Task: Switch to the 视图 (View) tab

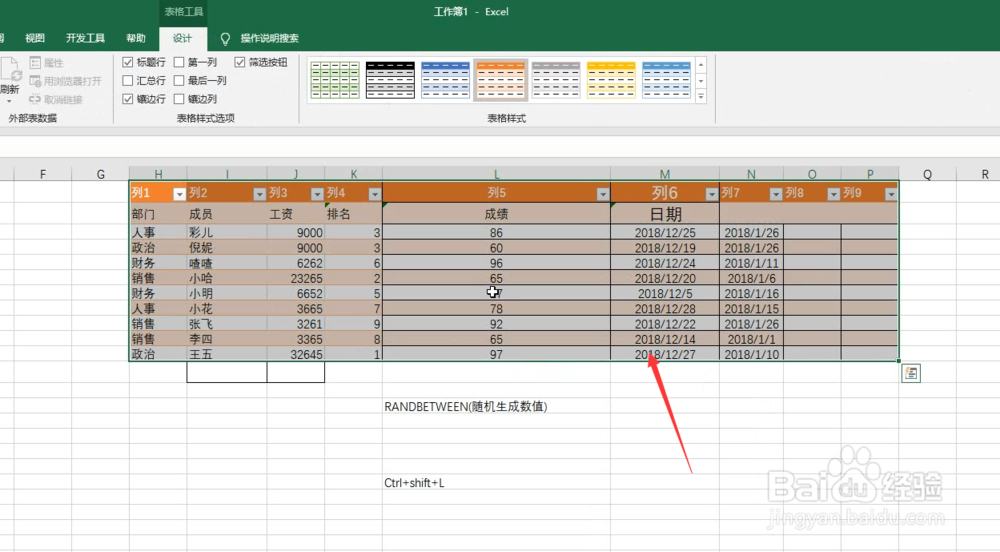Action: pos(35,38)
